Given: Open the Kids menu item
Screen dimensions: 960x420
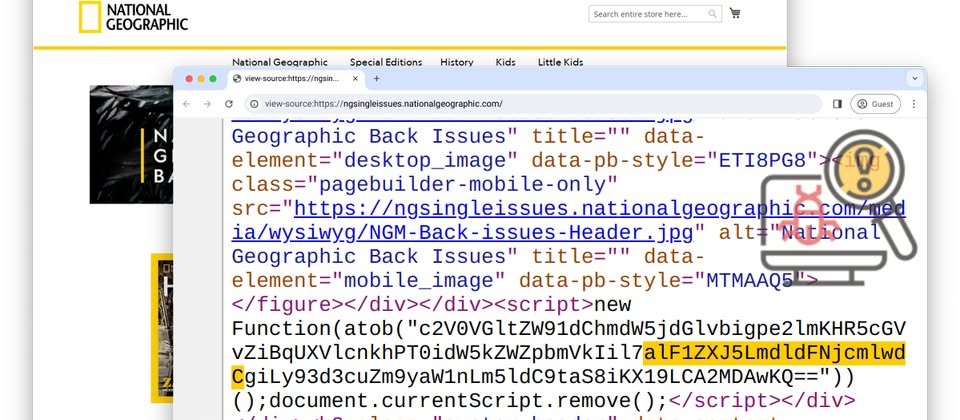Looking at the screenshot, I should pyautogui.click(x=506, y=62).
